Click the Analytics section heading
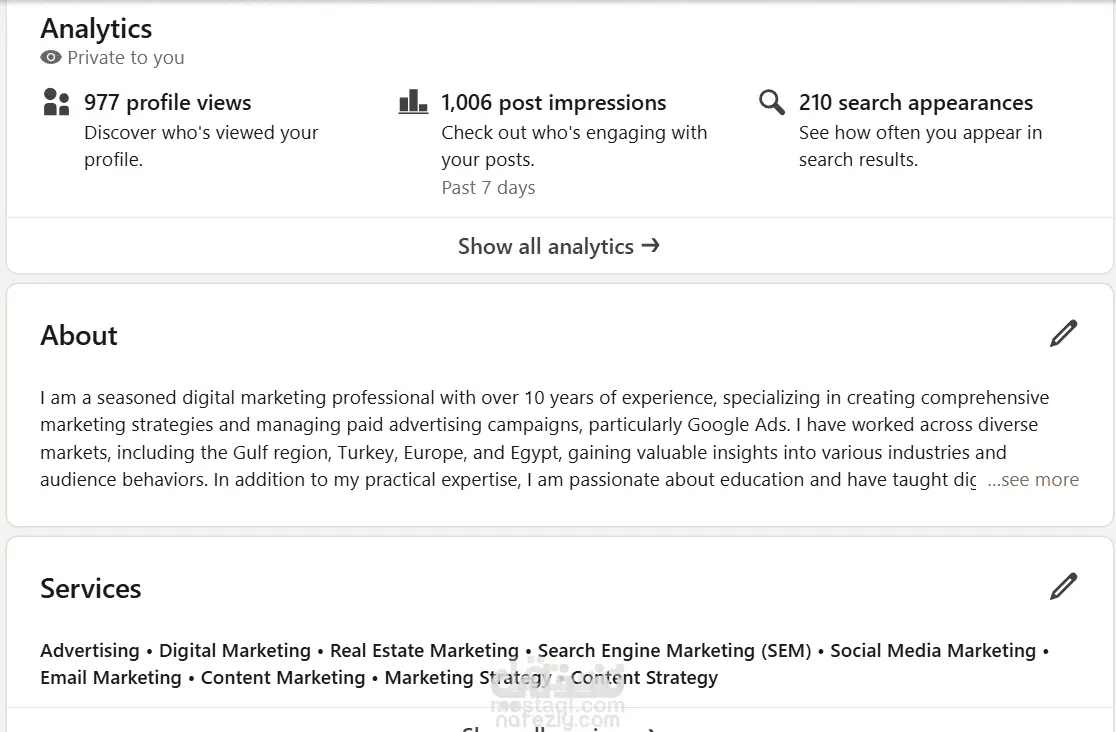This screenshot has height=732, width=1116. (x=96, y=28)
